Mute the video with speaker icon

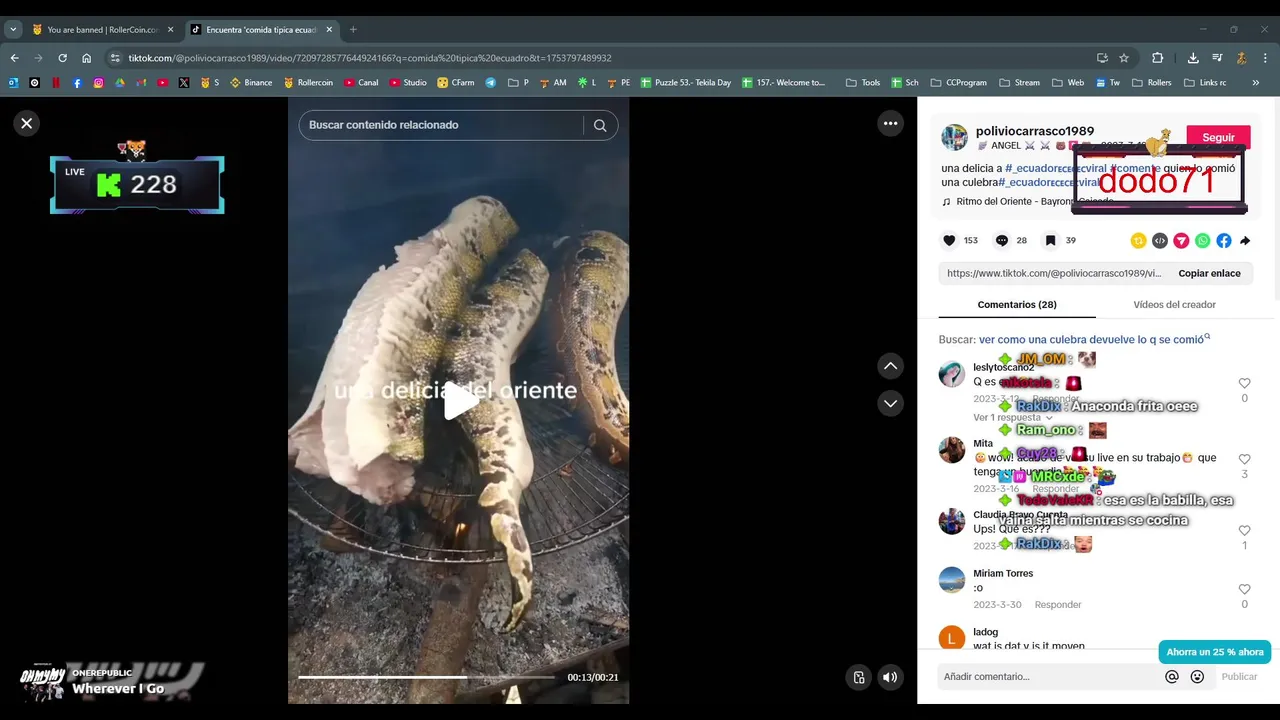click(x=890, y=677)
